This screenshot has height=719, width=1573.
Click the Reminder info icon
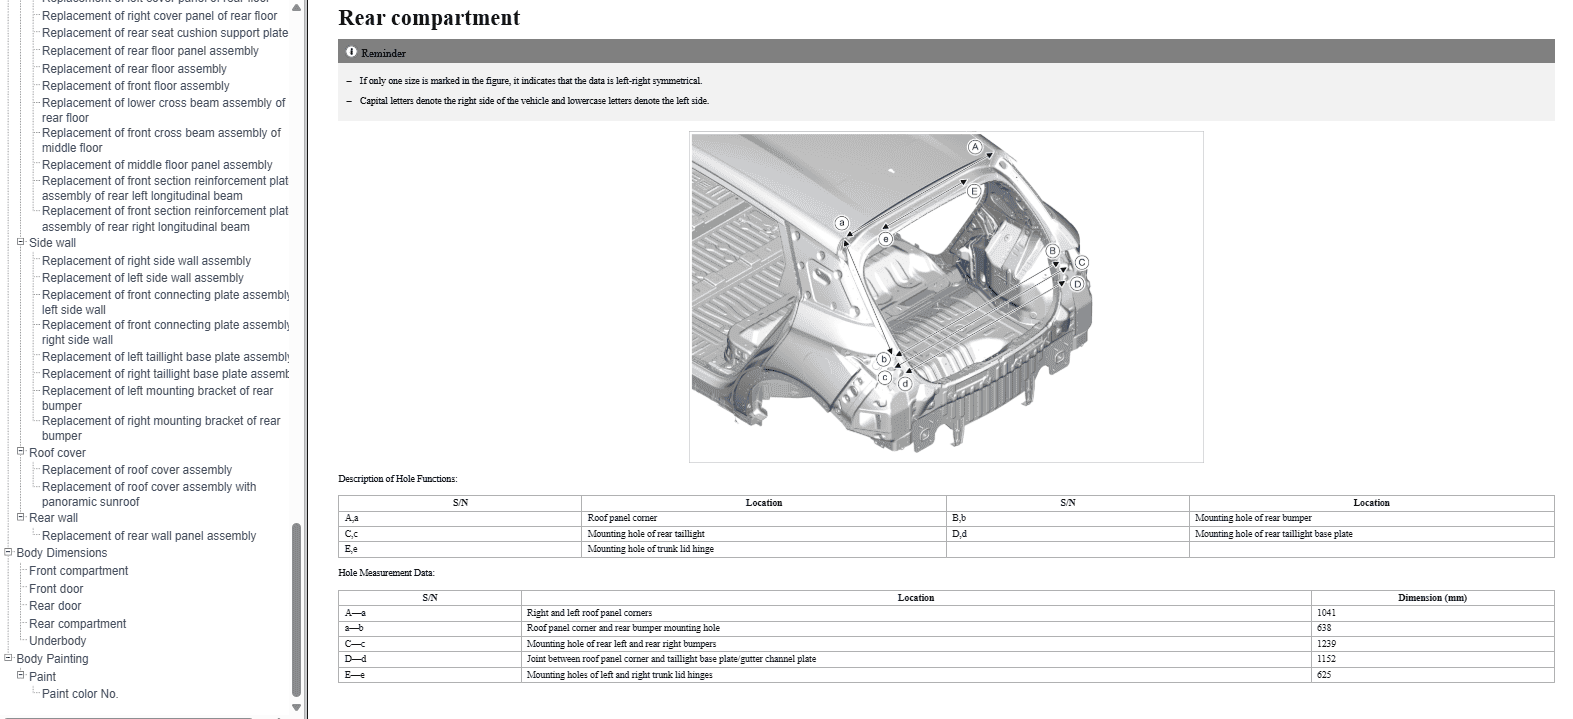(x=351, y=52)
